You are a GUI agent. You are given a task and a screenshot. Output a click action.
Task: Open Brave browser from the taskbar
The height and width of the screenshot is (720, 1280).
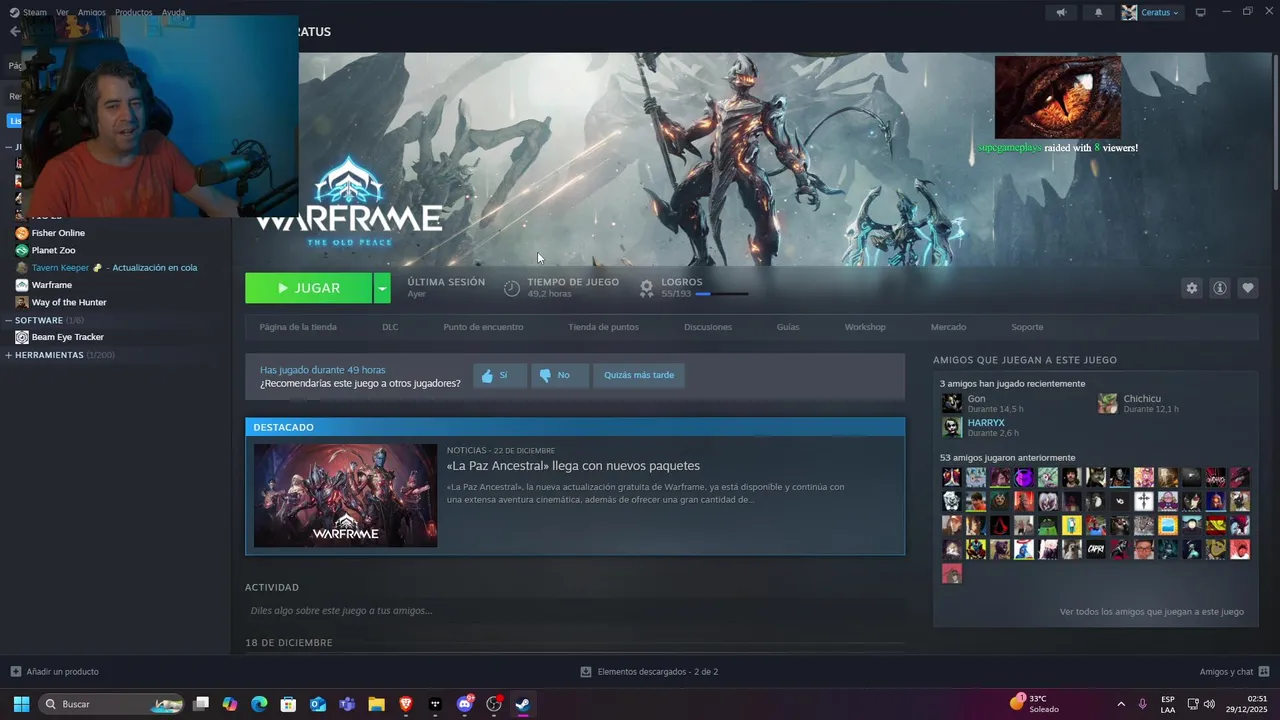pos(406,704)
